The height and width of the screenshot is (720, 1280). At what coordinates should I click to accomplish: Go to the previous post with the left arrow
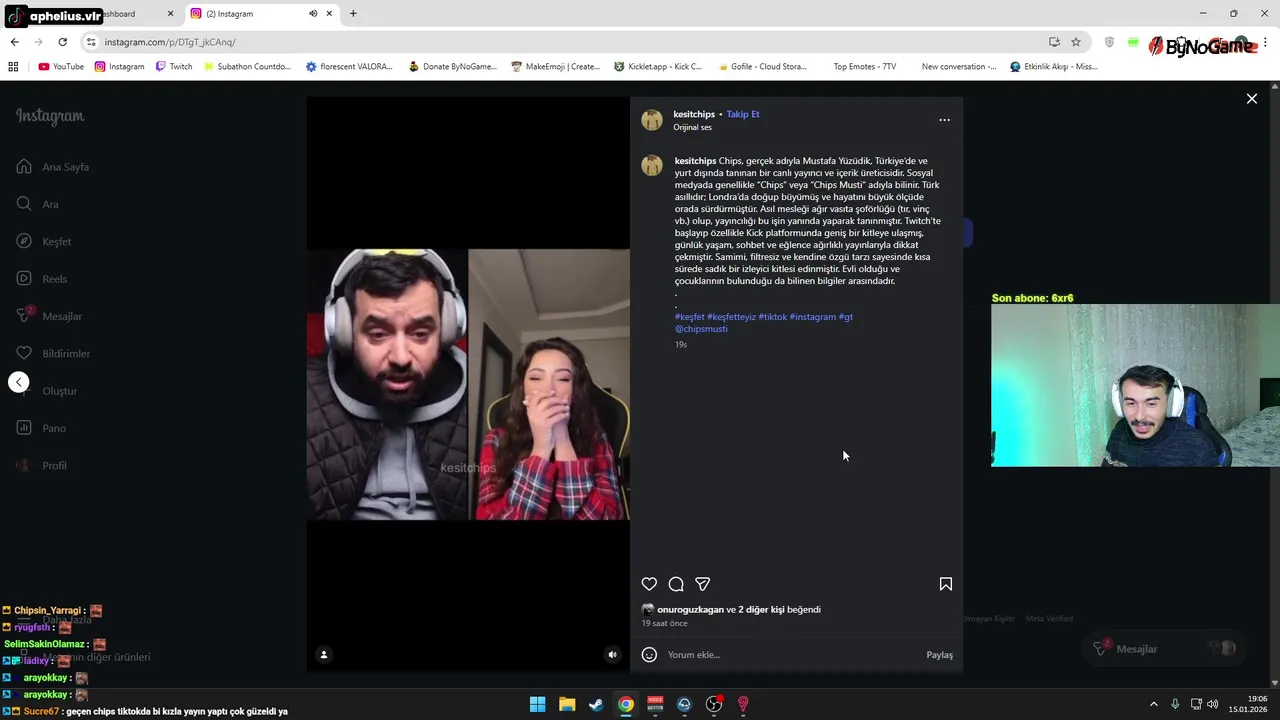(x=18, y=382)
